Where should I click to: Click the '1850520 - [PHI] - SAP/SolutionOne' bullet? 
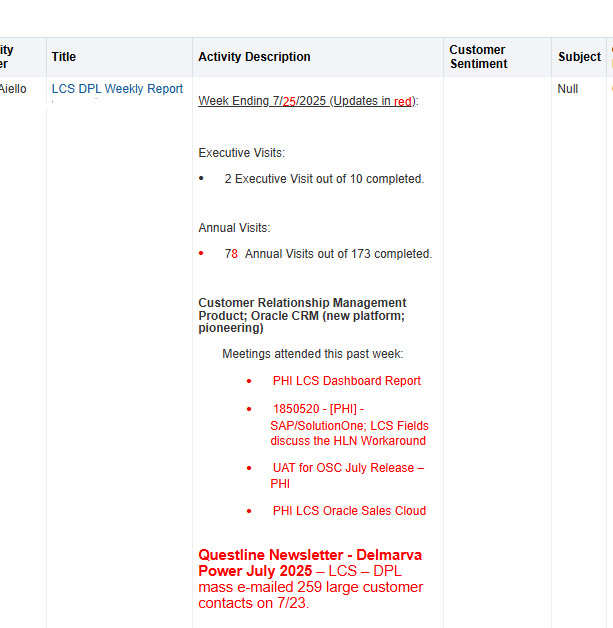pos(349,425)
